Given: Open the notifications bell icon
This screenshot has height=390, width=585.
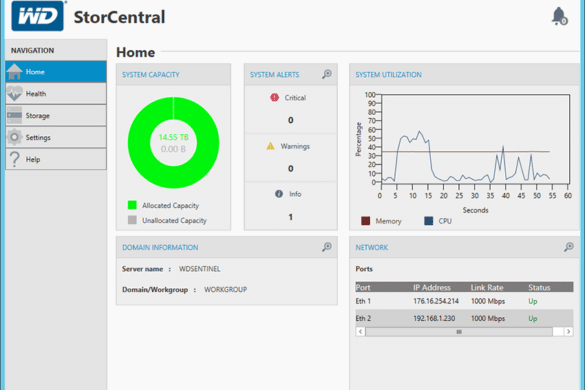Looking at the screenshot, I should 559,16.
